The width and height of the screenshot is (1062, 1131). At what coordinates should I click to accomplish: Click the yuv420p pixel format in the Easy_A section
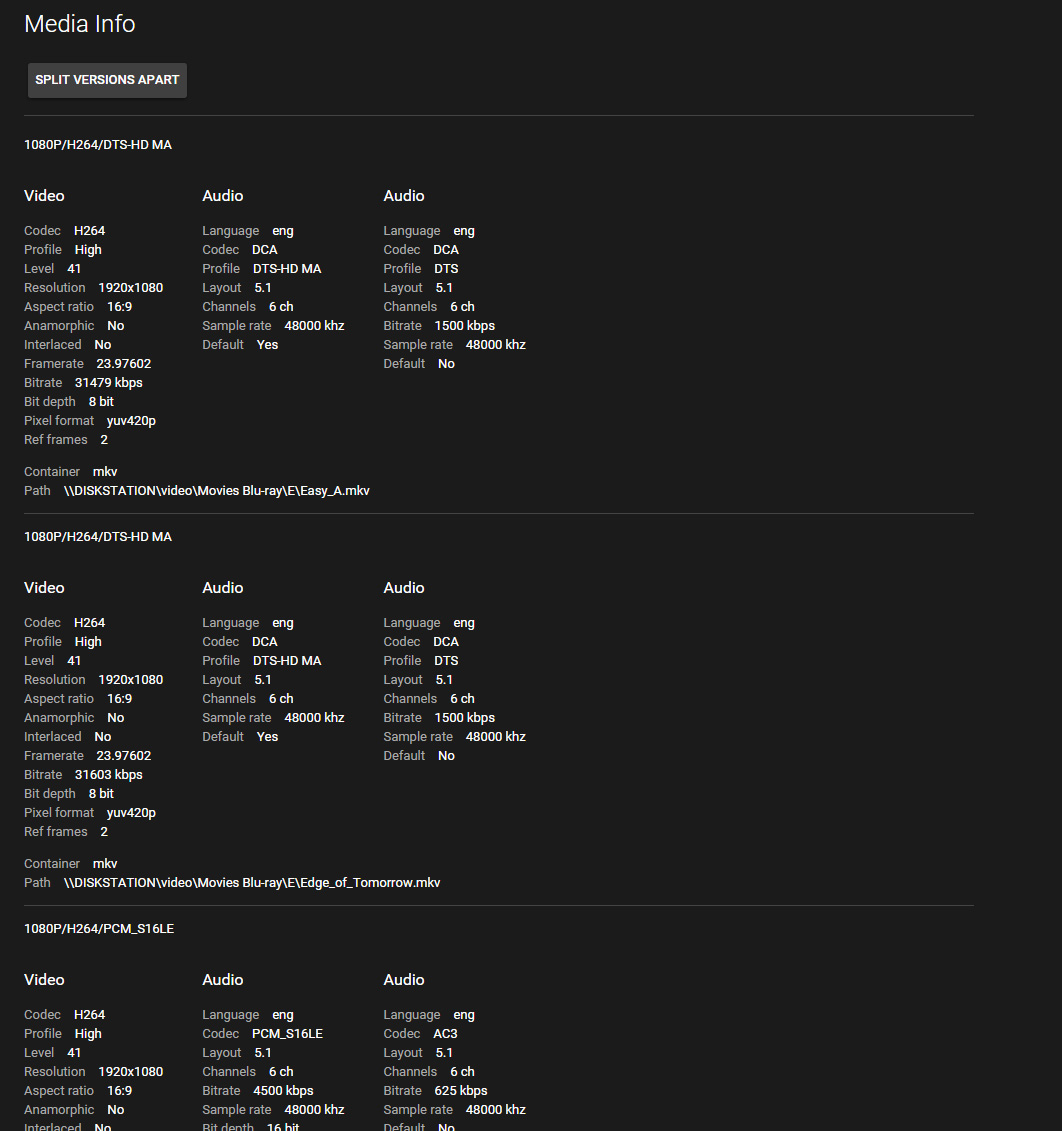pyautogui.click(x=131, y=421)
